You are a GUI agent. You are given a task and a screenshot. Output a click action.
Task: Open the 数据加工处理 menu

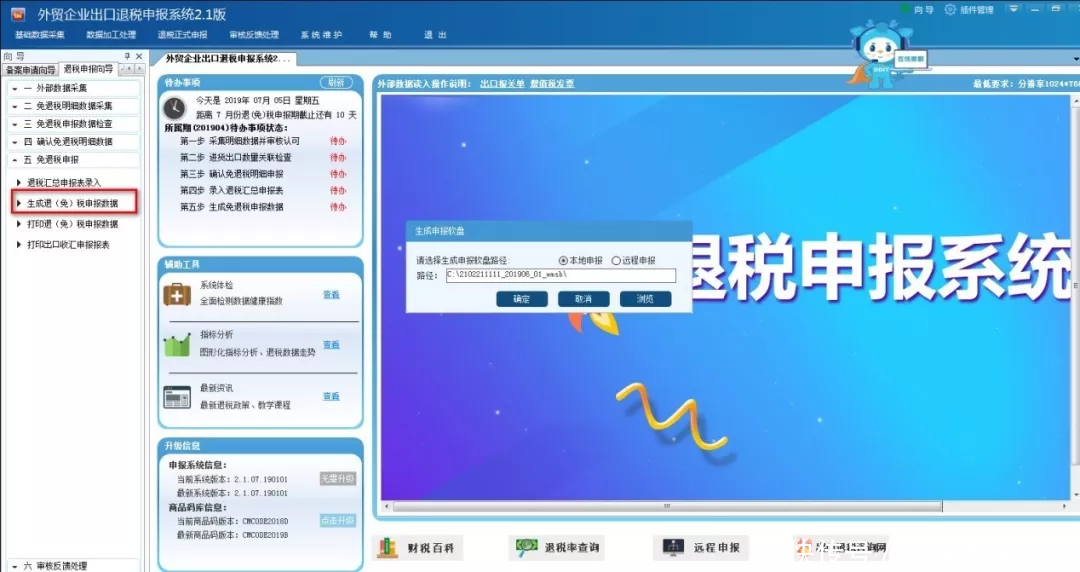pos(111,35)
